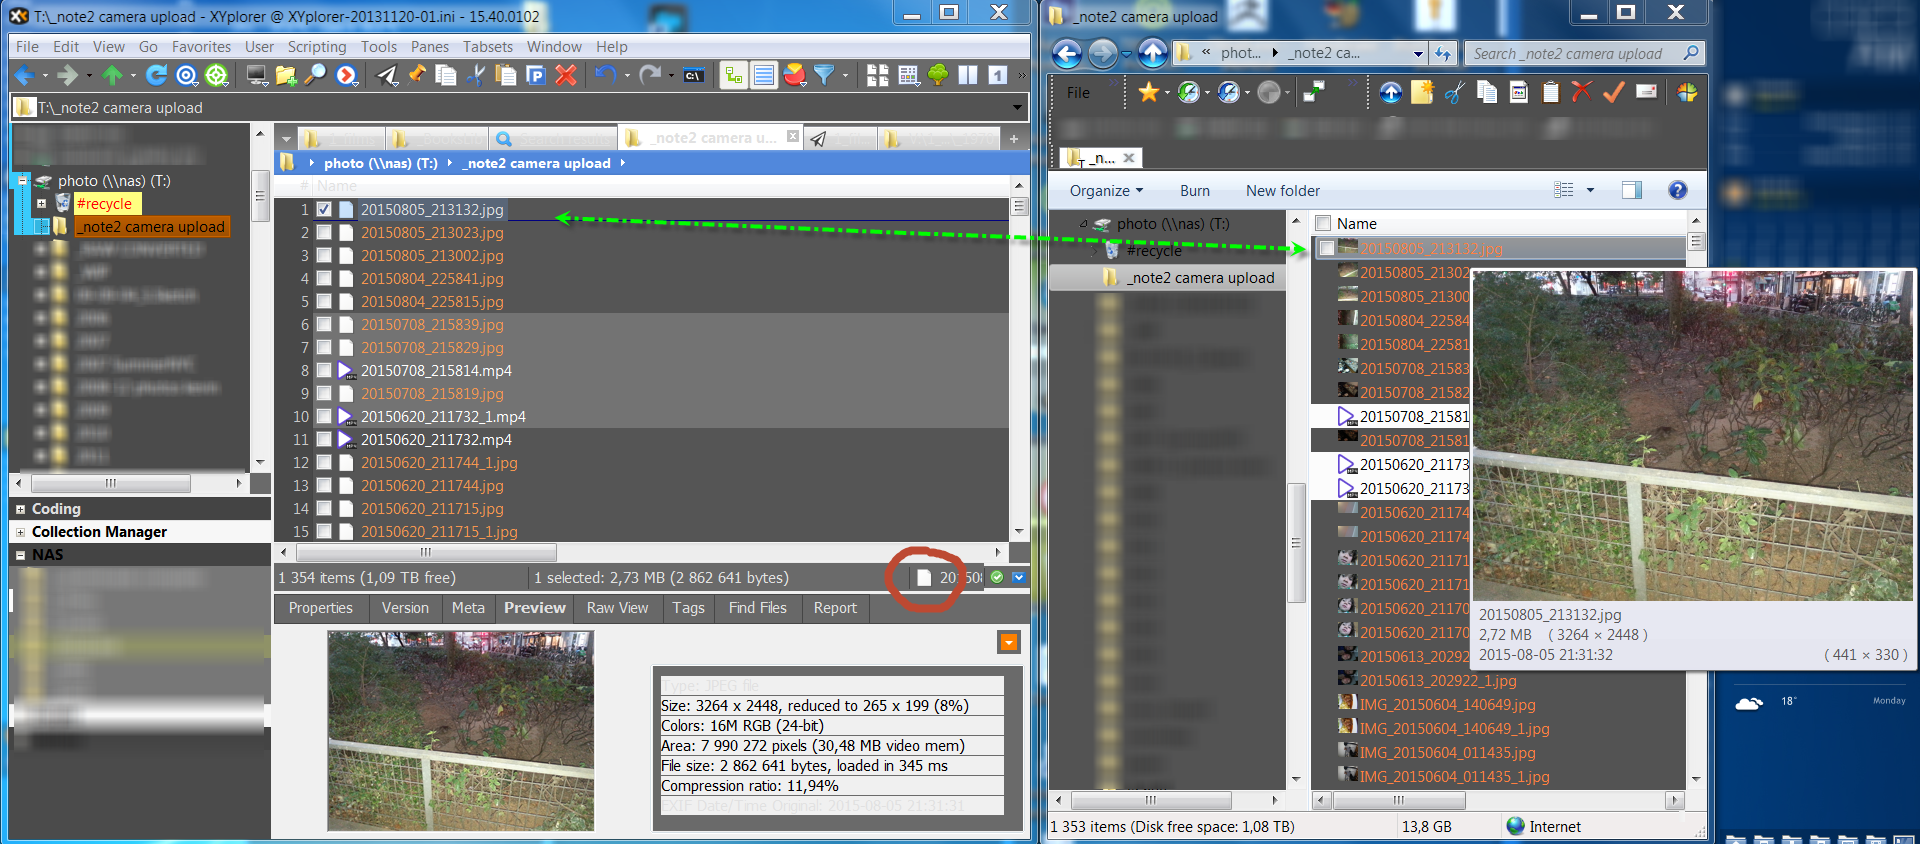
Task: Open the Organize dropdown menu
Action: click(1105, 191)
